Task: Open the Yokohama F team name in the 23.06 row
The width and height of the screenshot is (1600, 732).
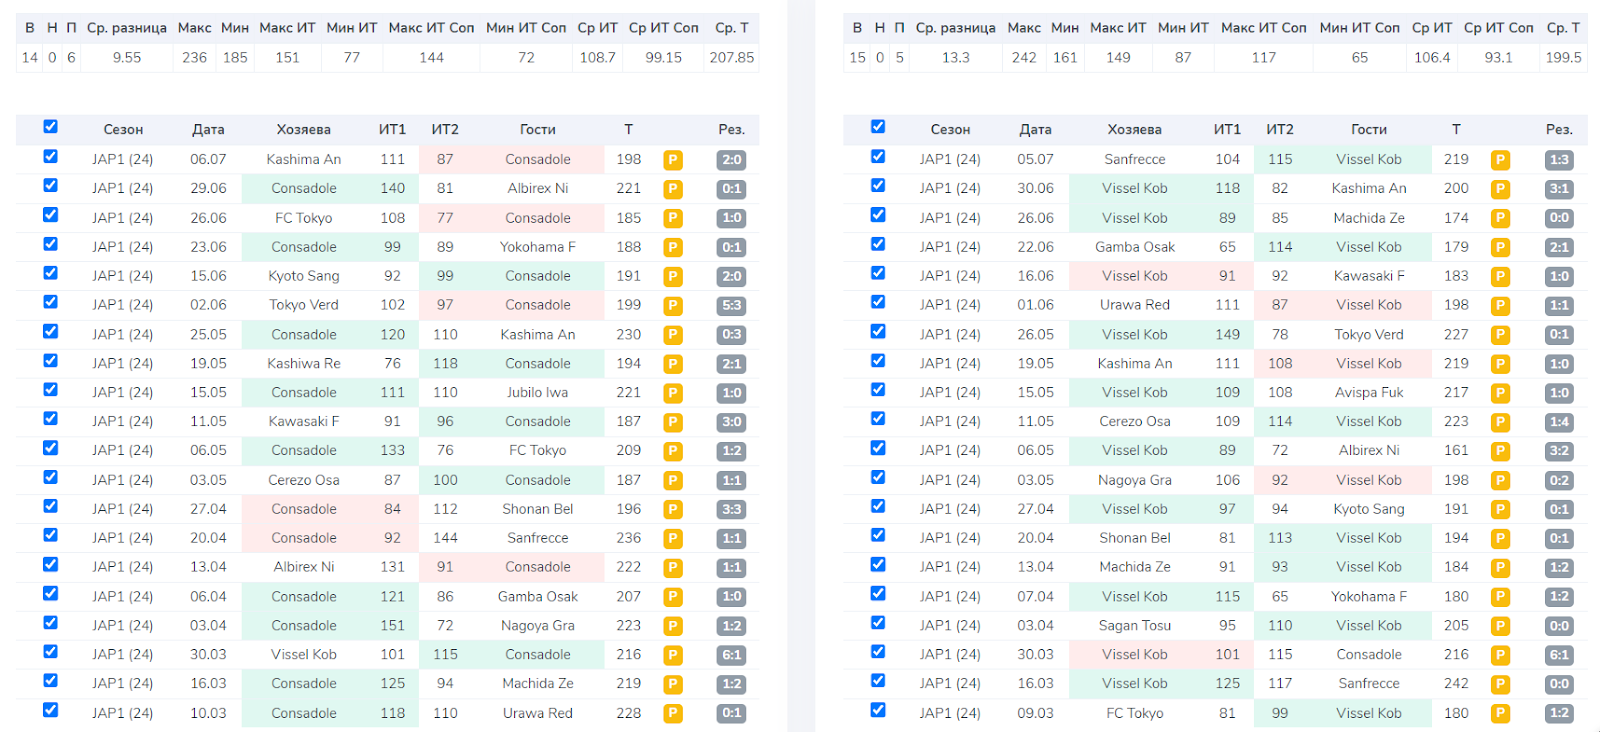Action: click(x=537, y=247)
